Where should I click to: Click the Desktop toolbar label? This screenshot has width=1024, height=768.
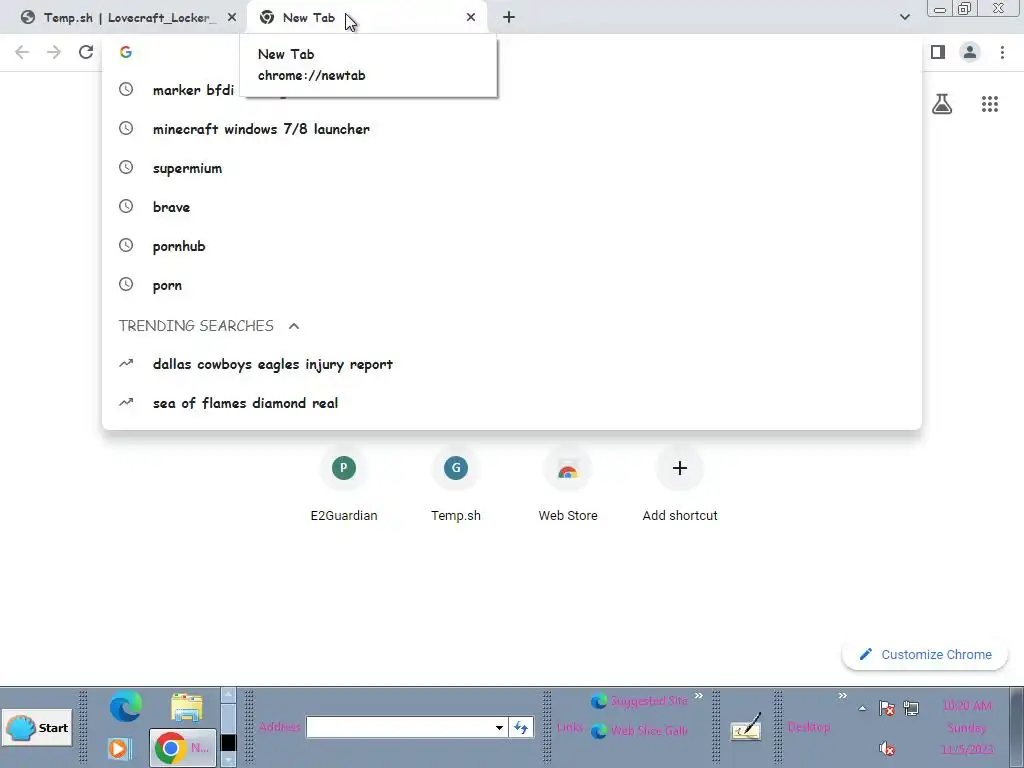pyautogui.click(x=808, y=727)
